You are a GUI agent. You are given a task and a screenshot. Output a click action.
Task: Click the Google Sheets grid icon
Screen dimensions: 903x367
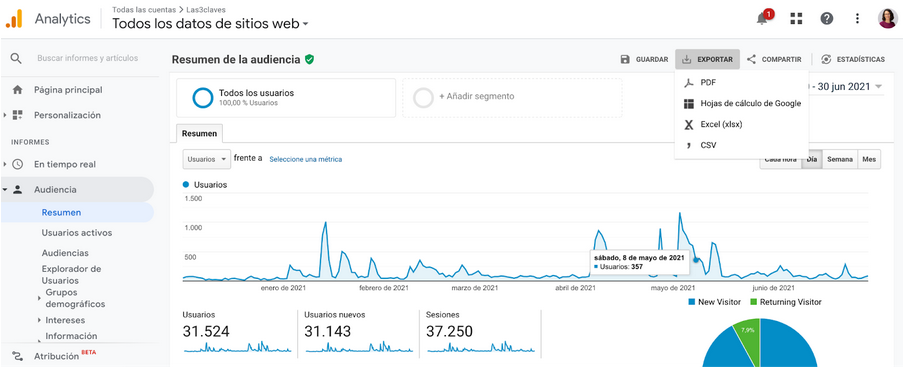pyautogui.click(x=688, y=104)
